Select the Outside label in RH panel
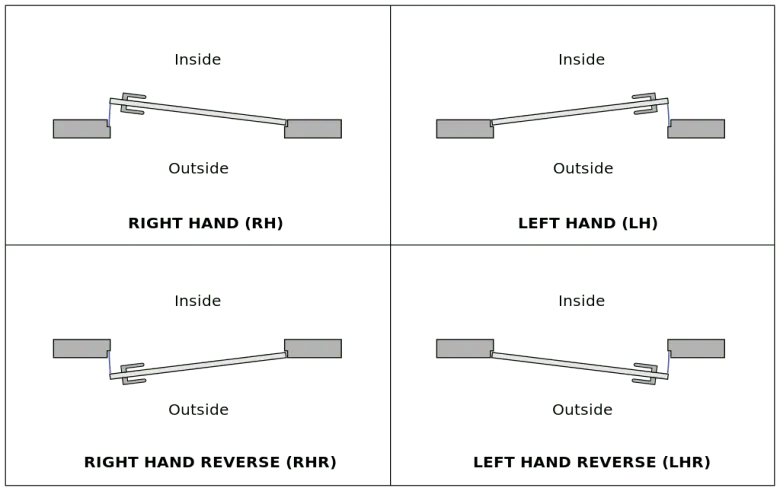Image resolution: width=780 pixels, height=491 pixels. coord(198,168)
